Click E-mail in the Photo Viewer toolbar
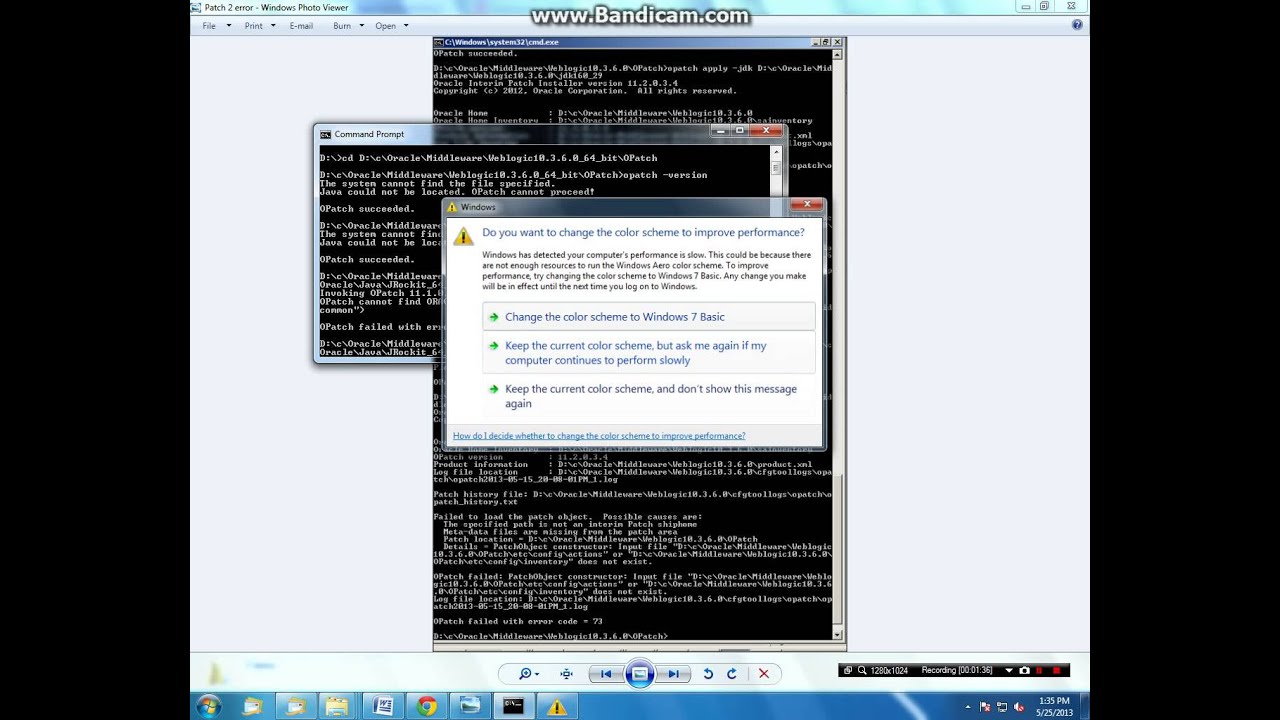1280x720 pixels. [301, 25]
